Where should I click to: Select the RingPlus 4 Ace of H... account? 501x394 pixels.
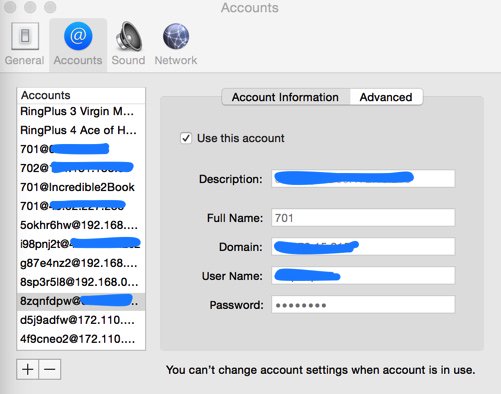[81, 130]
